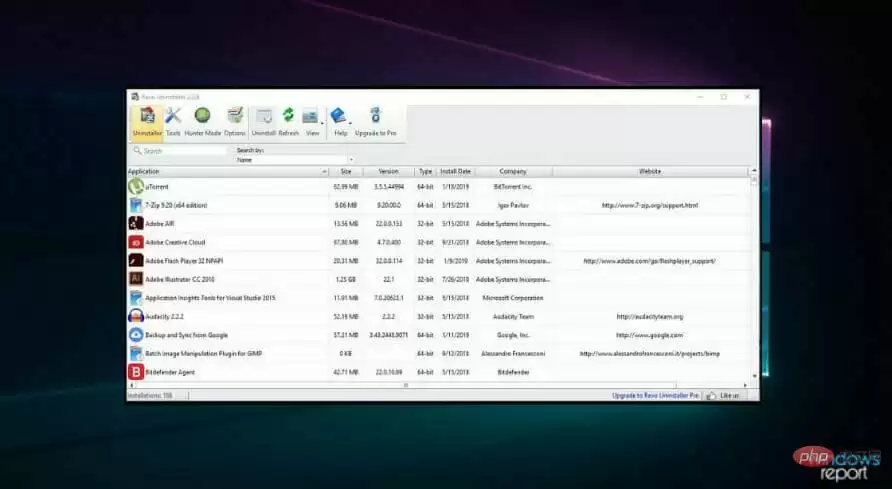Click the Like us button

[723, 395]
